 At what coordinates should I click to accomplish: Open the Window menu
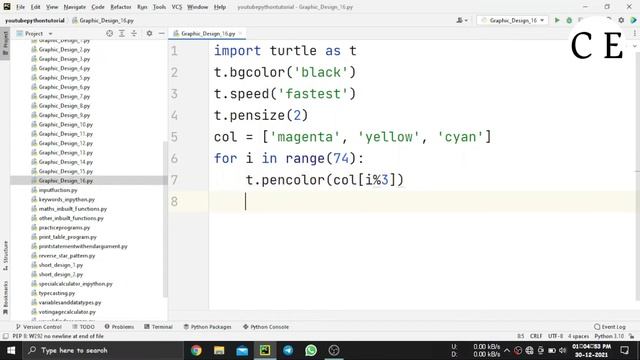[198, 7]
